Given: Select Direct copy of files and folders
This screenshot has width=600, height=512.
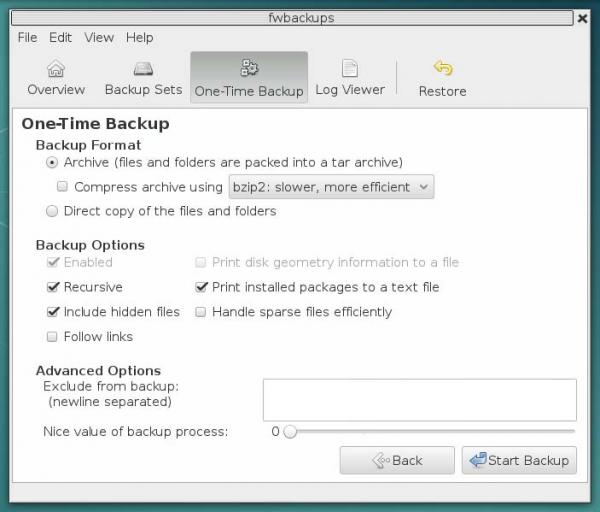Looking at the screenshot, I should pyautogui.click(x=52, y=211).
